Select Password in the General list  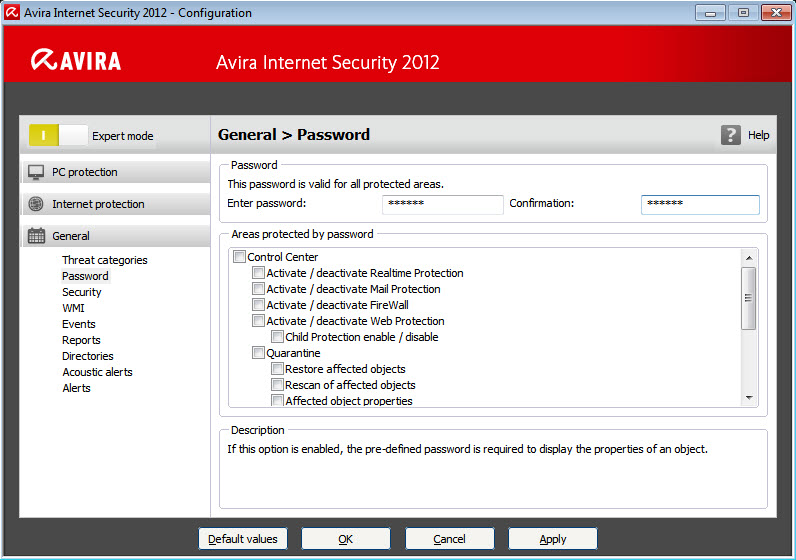(x=85, y=276)
